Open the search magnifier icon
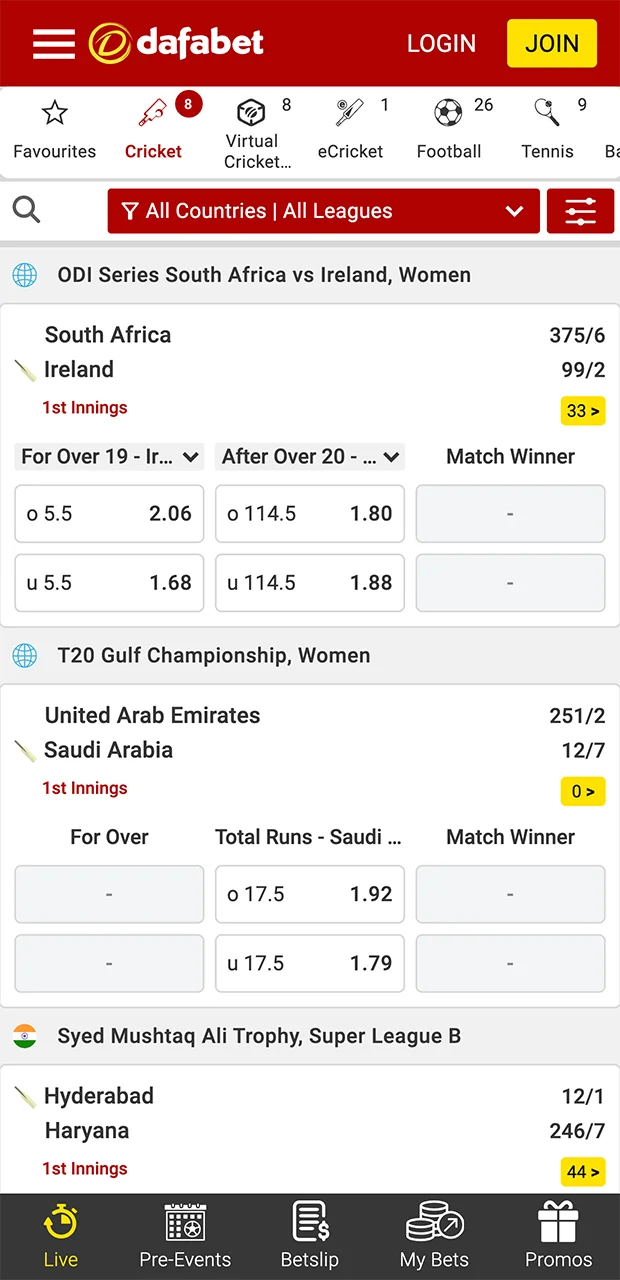Viewport: 620px width, 1280px height. coord(26,210)
